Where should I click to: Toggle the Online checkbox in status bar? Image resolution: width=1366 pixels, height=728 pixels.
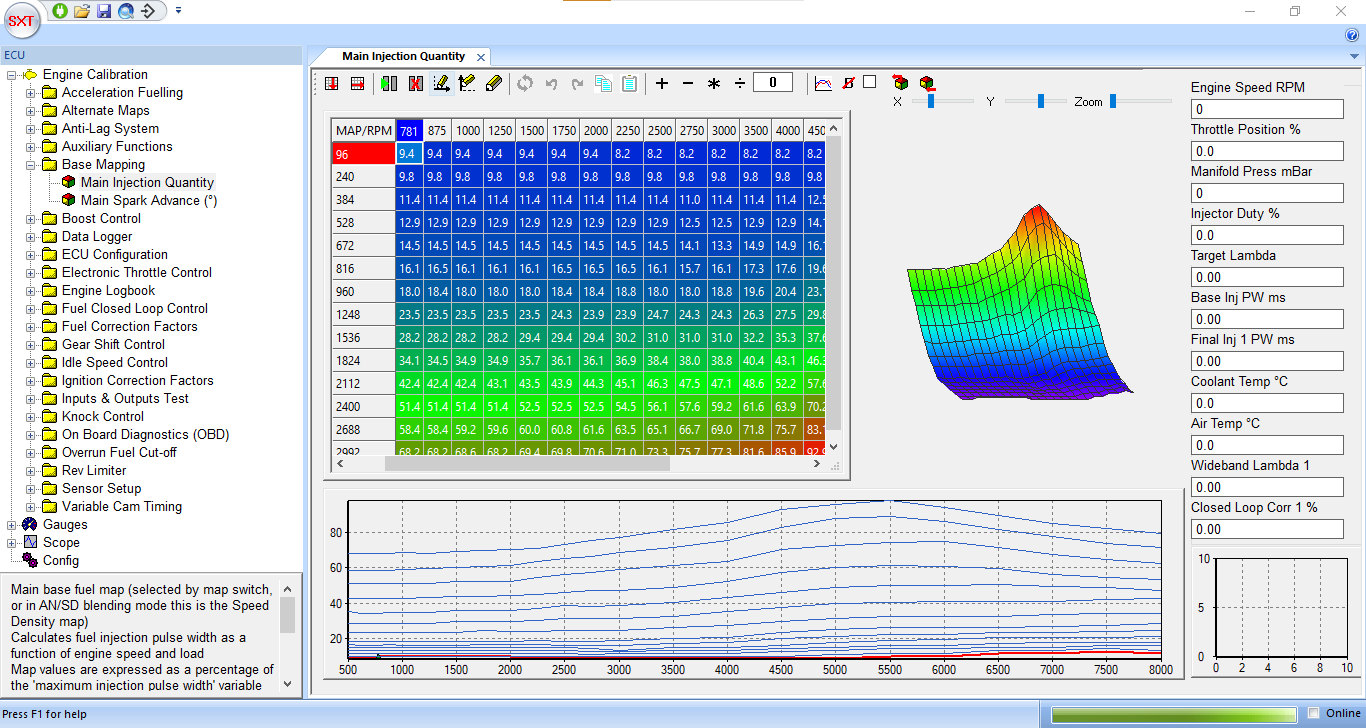pos(1314,713)
